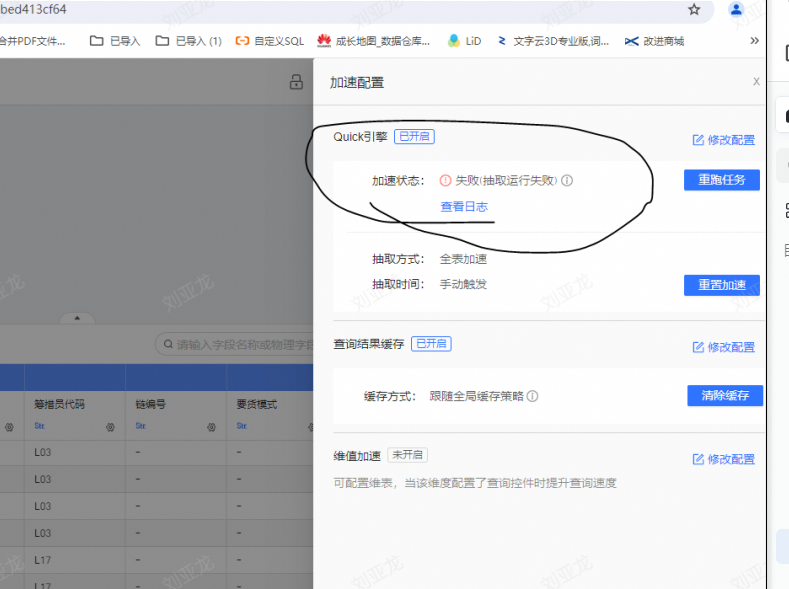
Task: Click the 未开启 tag beside 维值加速
Action: click(x=407, y=456)
